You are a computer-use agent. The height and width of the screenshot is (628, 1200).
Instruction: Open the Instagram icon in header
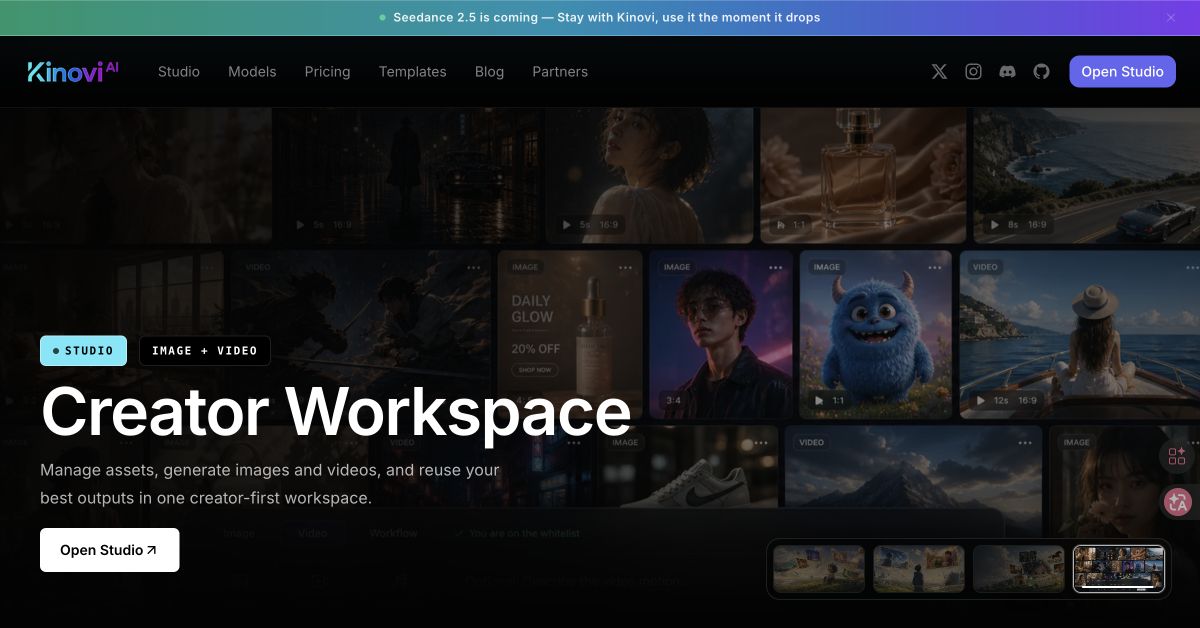973,72
